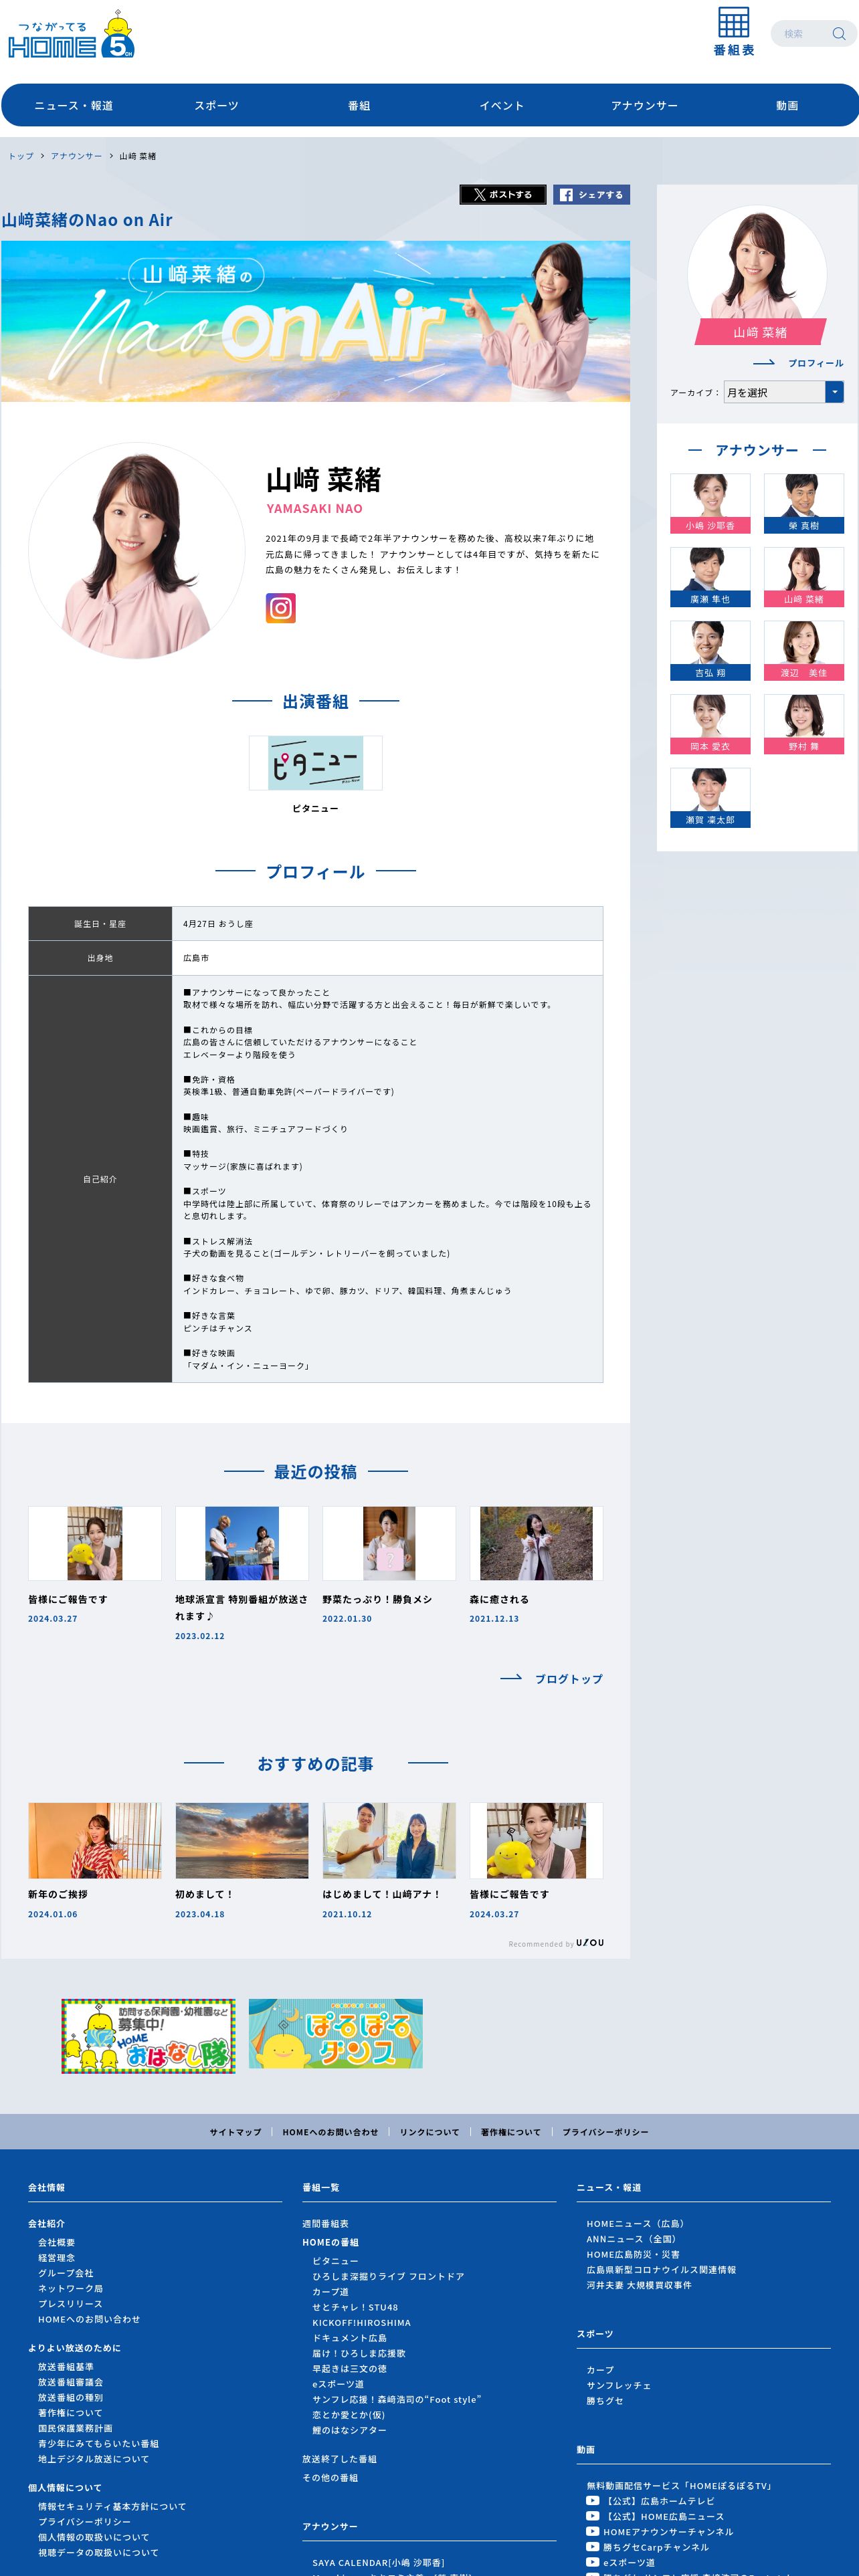Viewport: 859px width, 2576px height.
Task: Click the large 山﨑 菜緒 profile portrait
Action: tap(137, 551)
